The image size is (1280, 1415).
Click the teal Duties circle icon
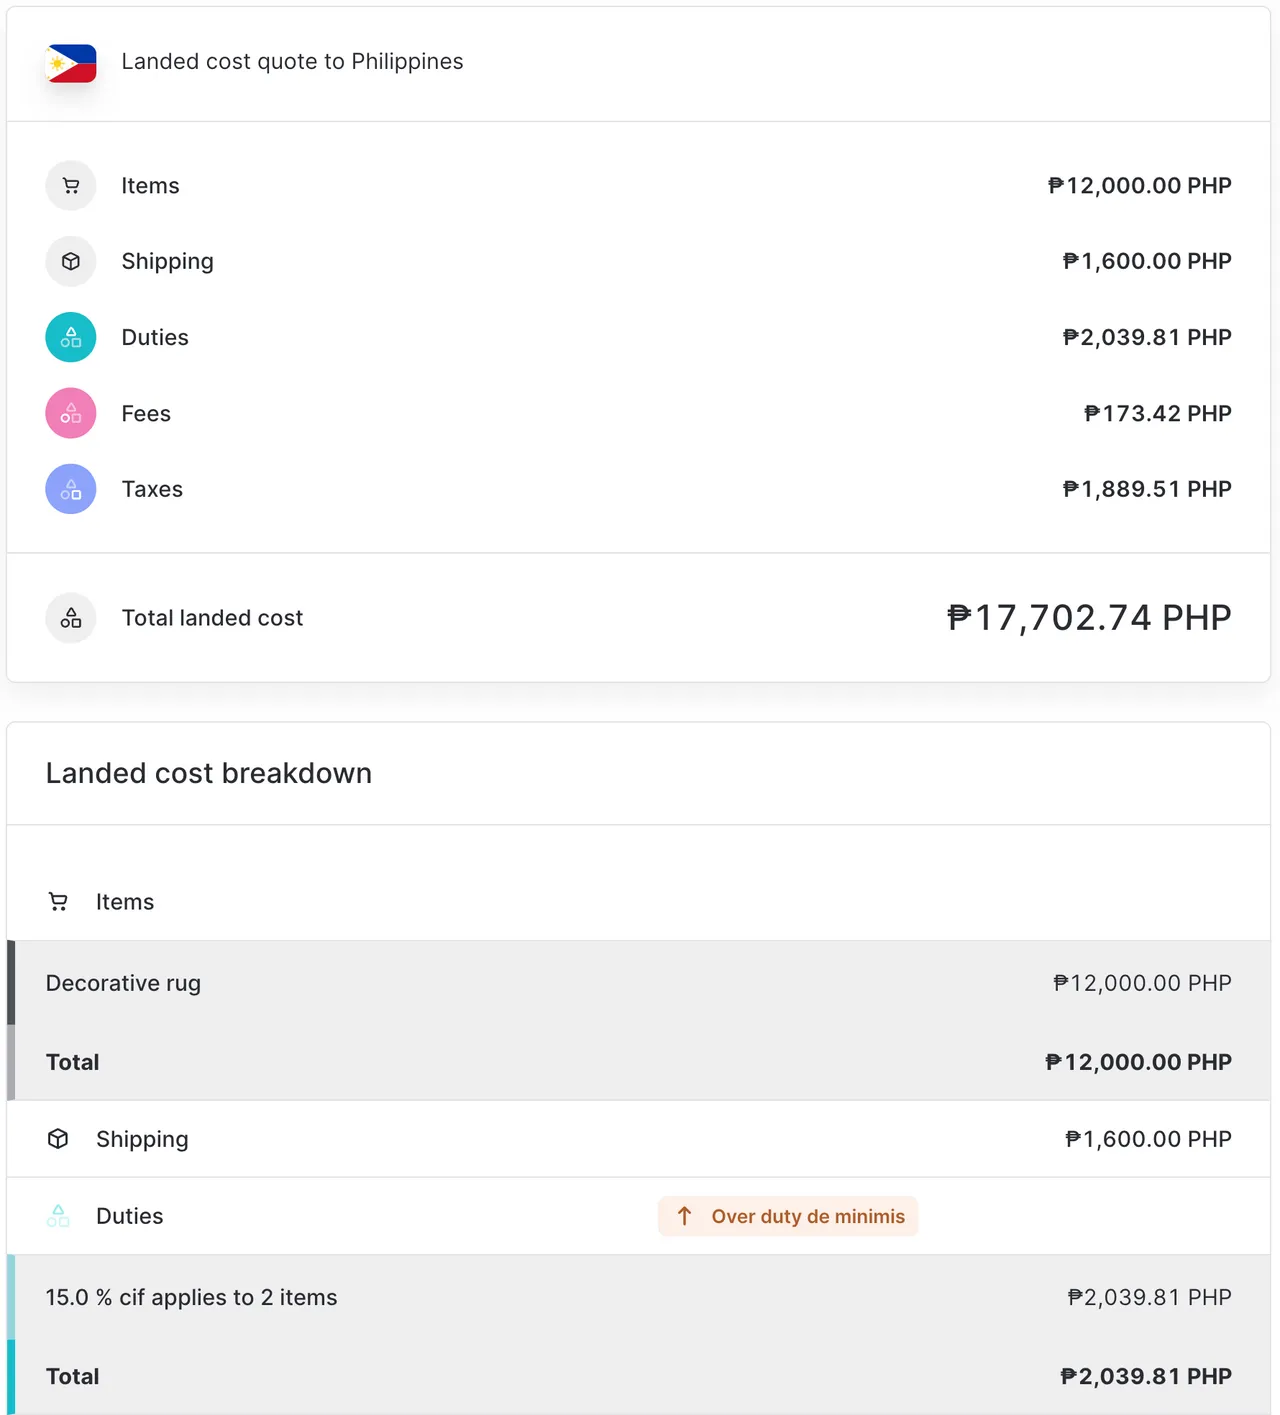coord(71,337)
